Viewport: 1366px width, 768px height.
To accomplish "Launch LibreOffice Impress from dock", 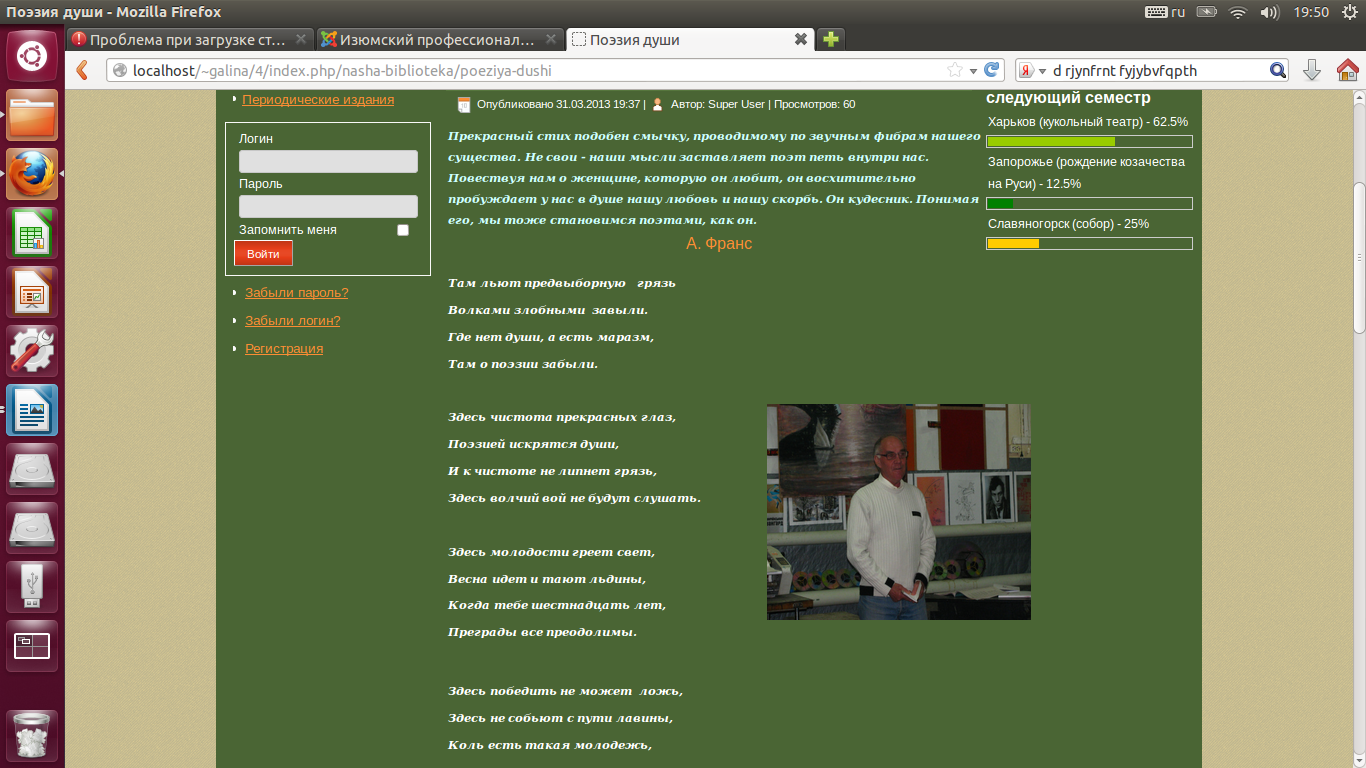I will click(x=32, y=292).
